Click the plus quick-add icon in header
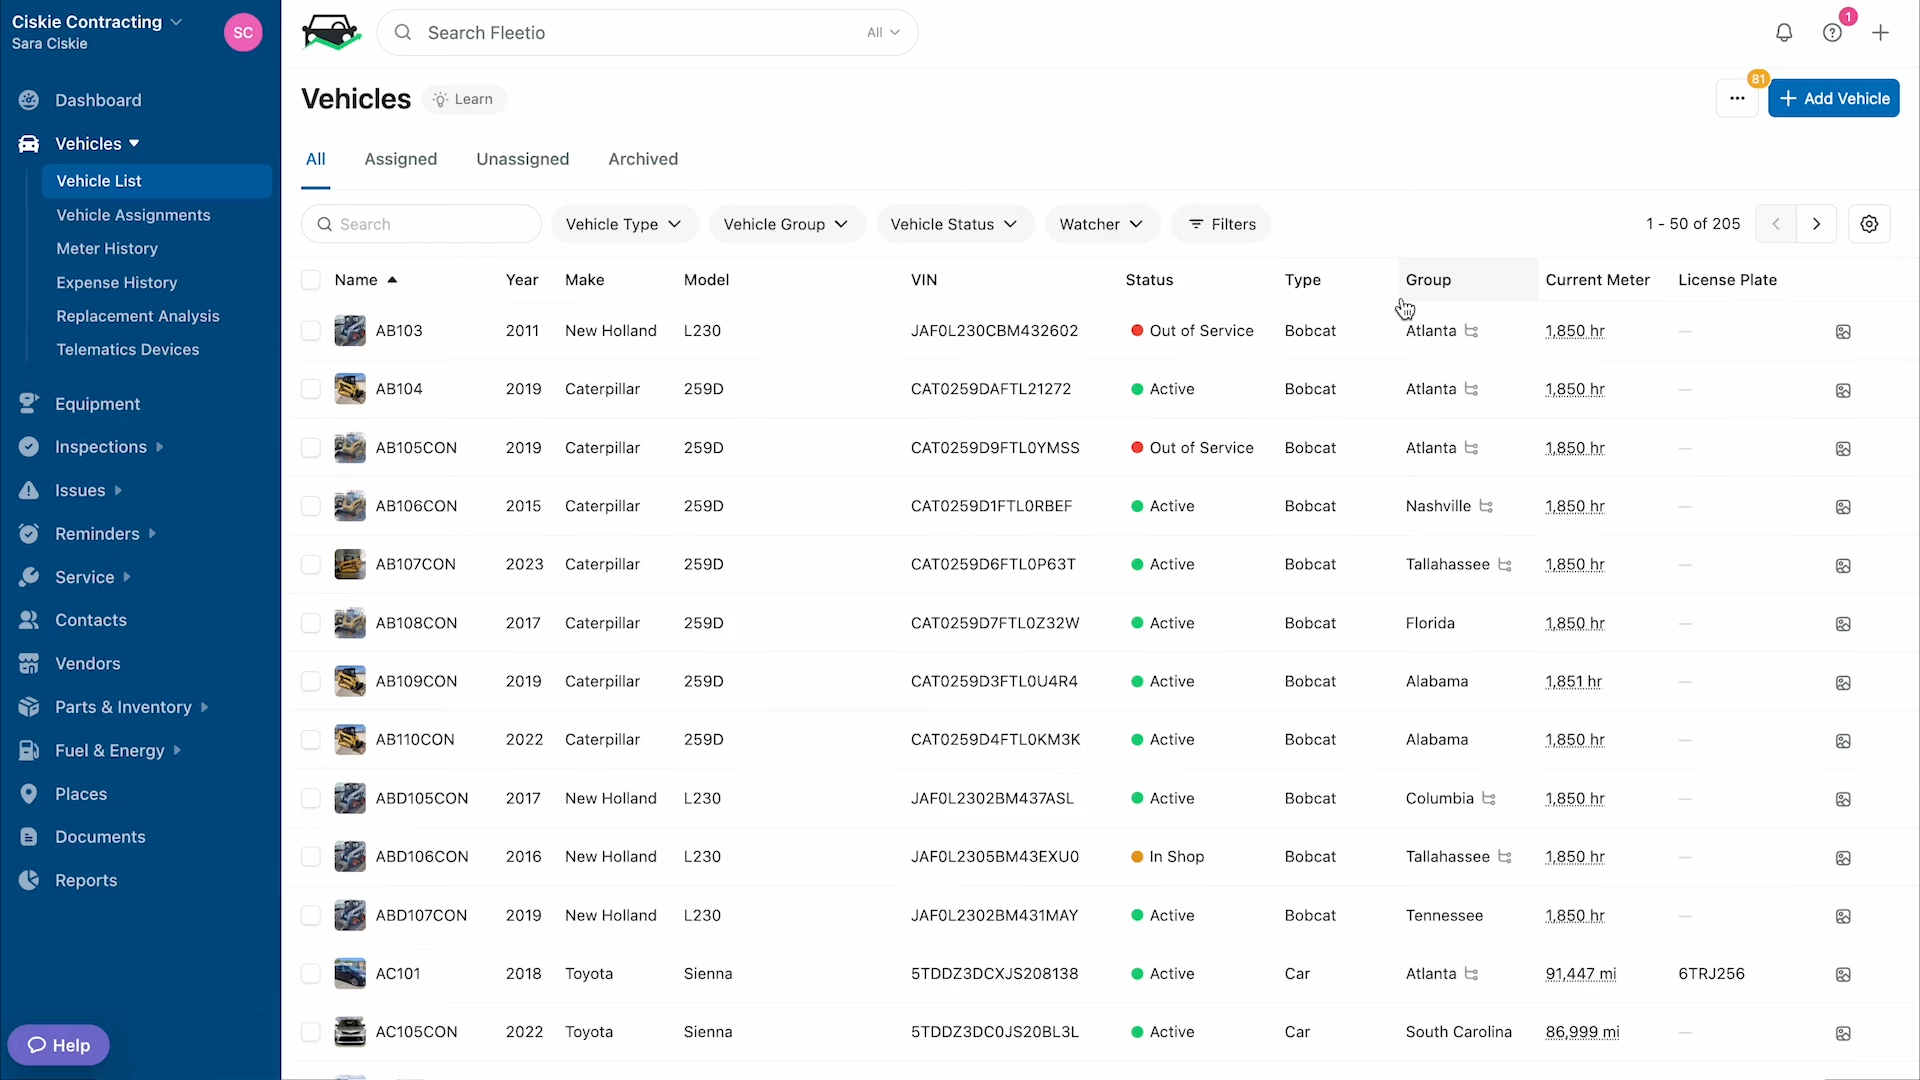 (1880, 33)
